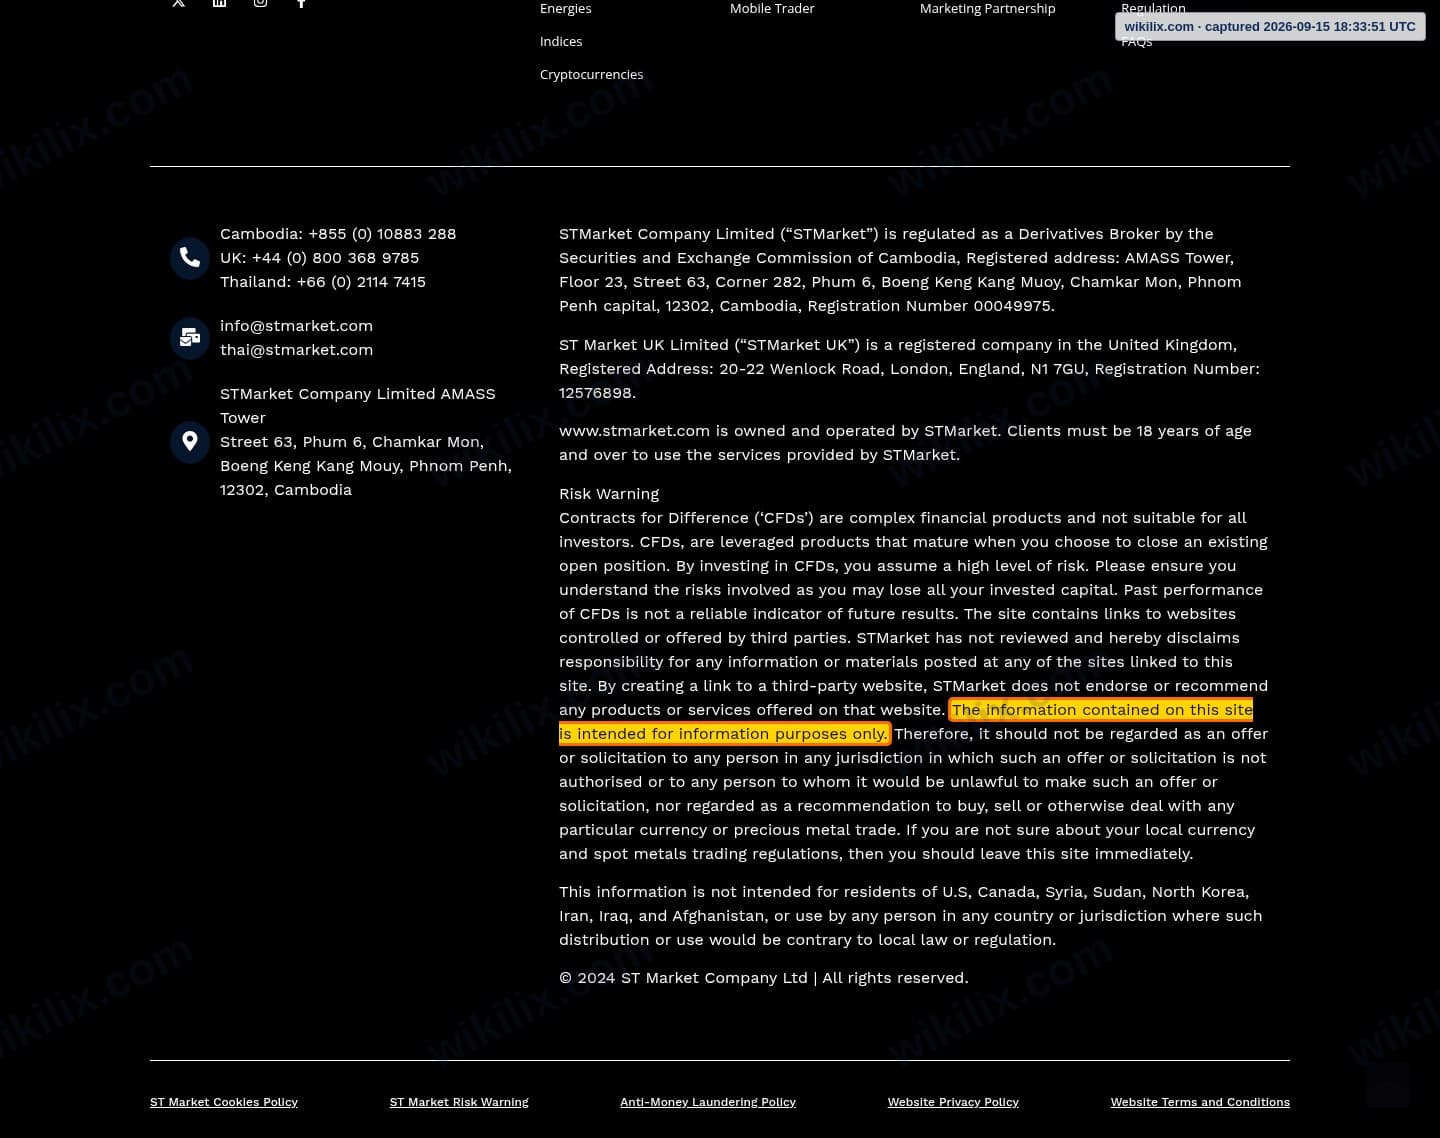This screenshot has height=1138, width=1440.
Task: Open the Indices link
Action: click(x=561, y=41)
